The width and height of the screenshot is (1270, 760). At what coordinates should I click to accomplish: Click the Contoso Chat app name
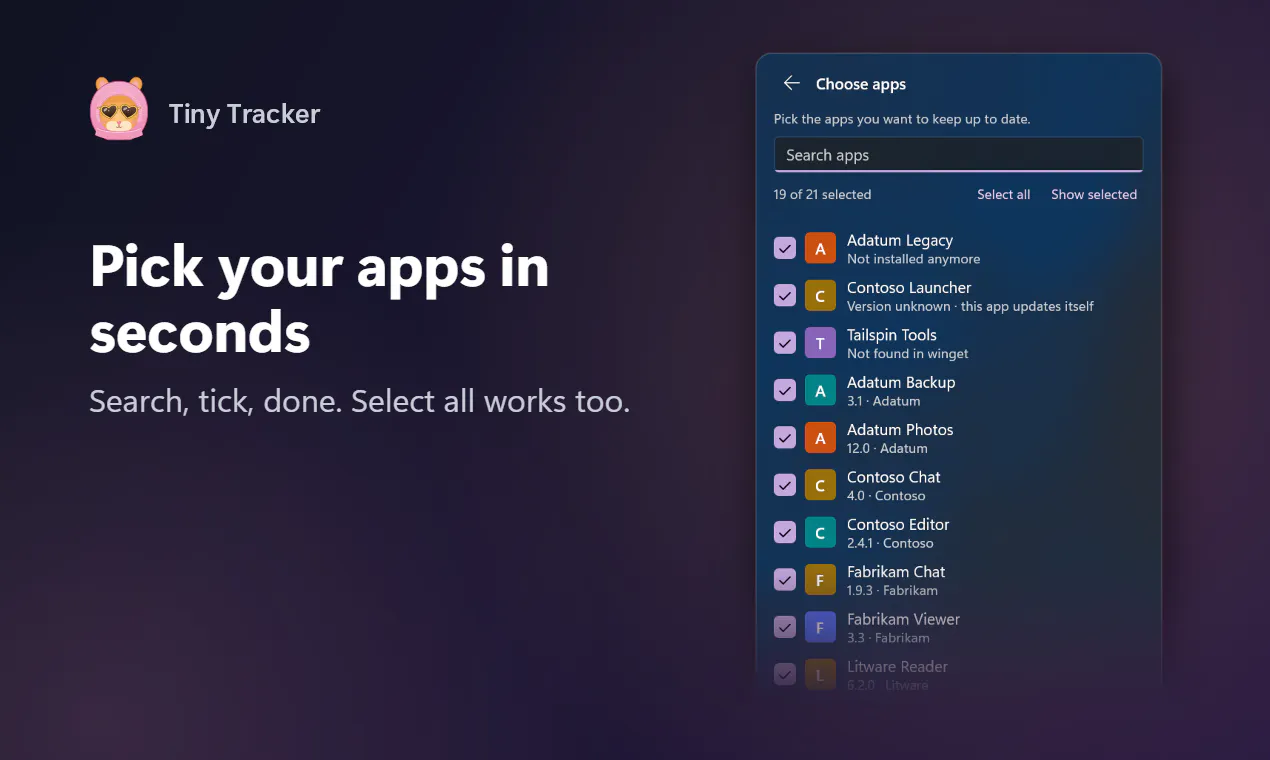tap(894, 477)
